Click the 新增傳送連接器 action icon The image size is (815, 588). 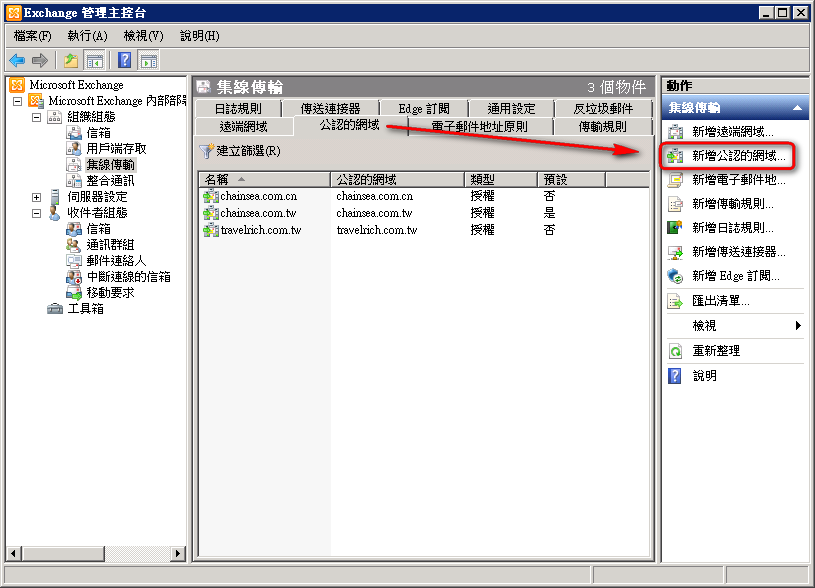[x=675, y=252]
